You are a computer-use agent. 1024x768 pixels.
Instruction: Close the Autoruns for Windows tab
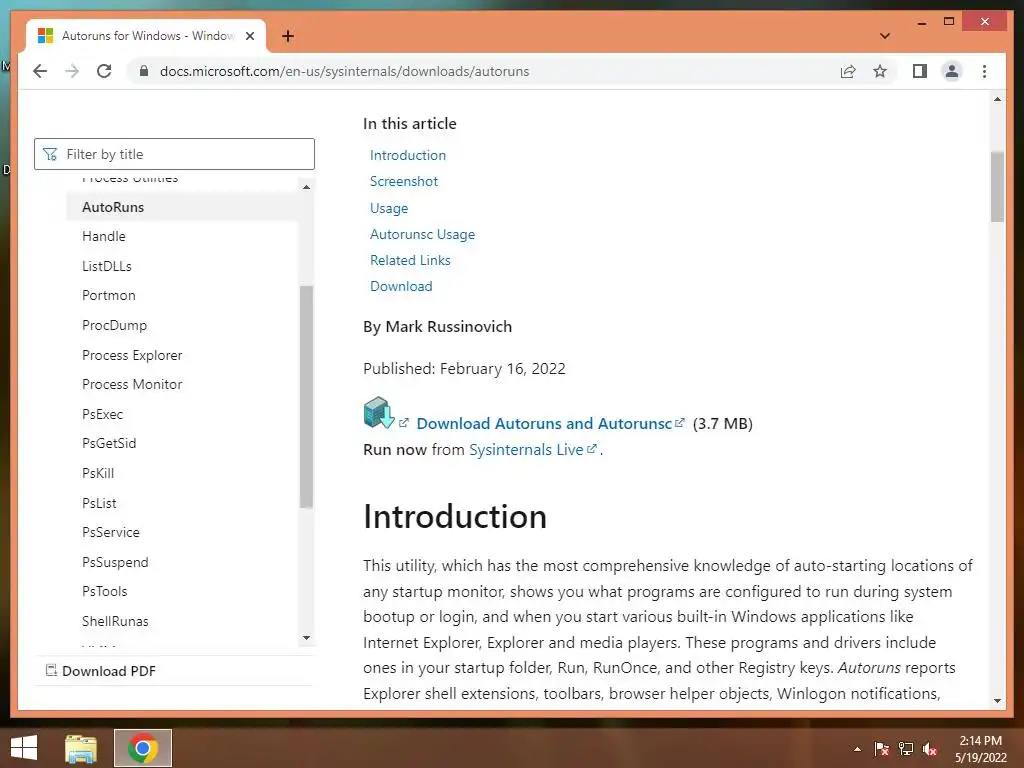(x=249, y=36)
